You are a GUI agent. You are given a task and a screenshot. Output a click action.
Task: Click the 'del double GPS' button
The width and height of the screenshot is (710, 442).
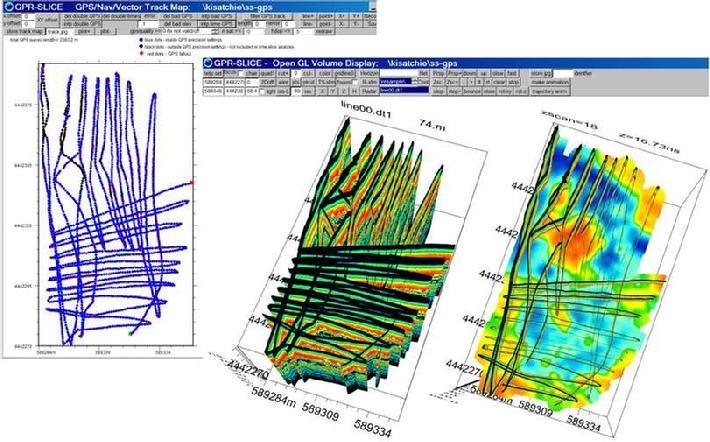82,16
